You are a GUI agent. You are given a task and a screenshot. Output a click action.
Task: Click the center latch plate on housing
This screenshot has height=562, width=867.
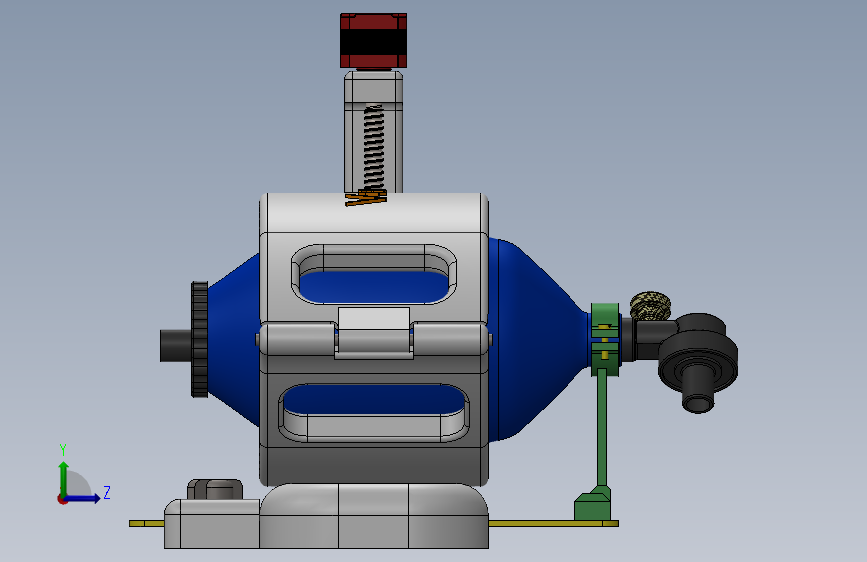[x=374, y=333]
